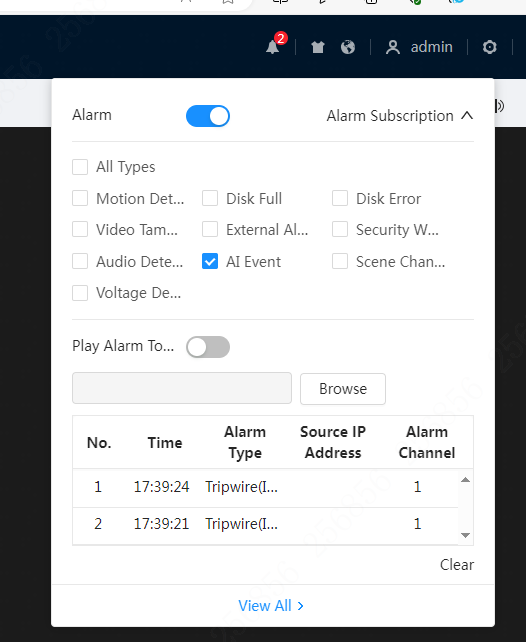This screenshot has width=526, height=642.
Task: Check the Video Tampering checkbox
Action: point(80,229)
